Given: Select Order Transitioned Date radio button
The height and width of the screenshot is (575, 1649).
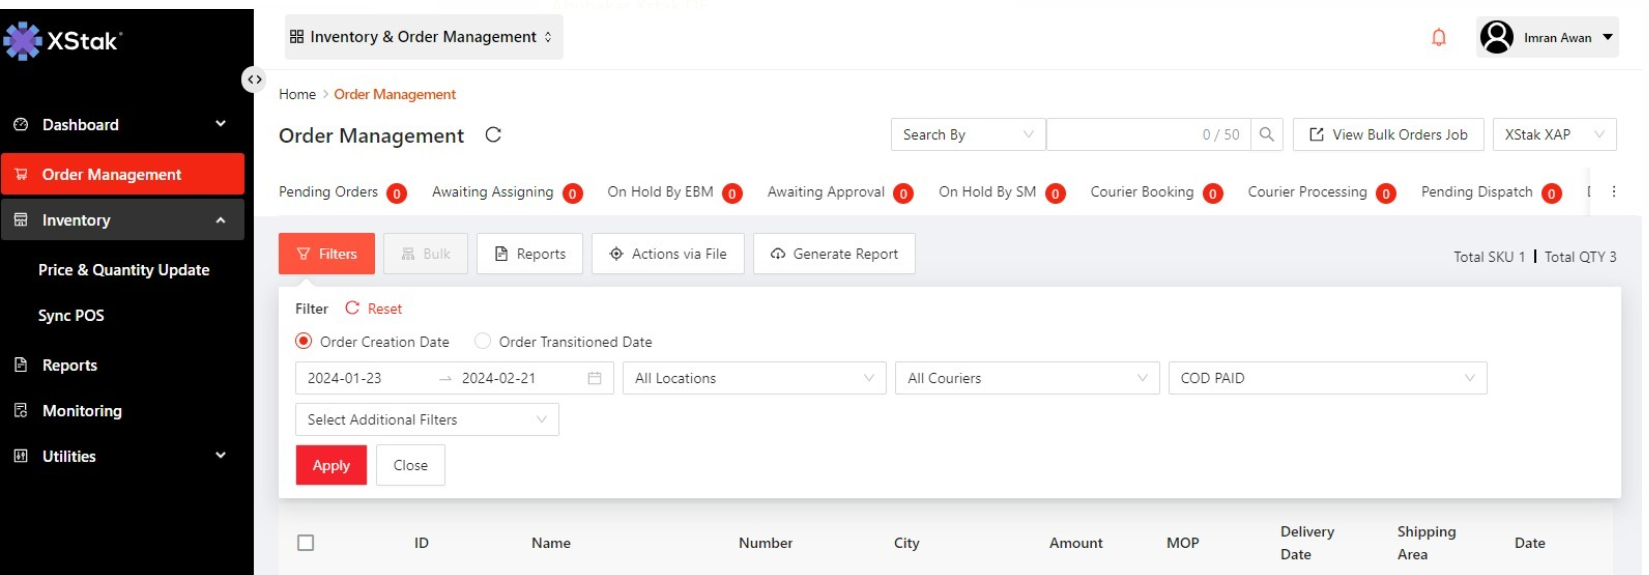Looking at the screenshot, I should [483, 342].
